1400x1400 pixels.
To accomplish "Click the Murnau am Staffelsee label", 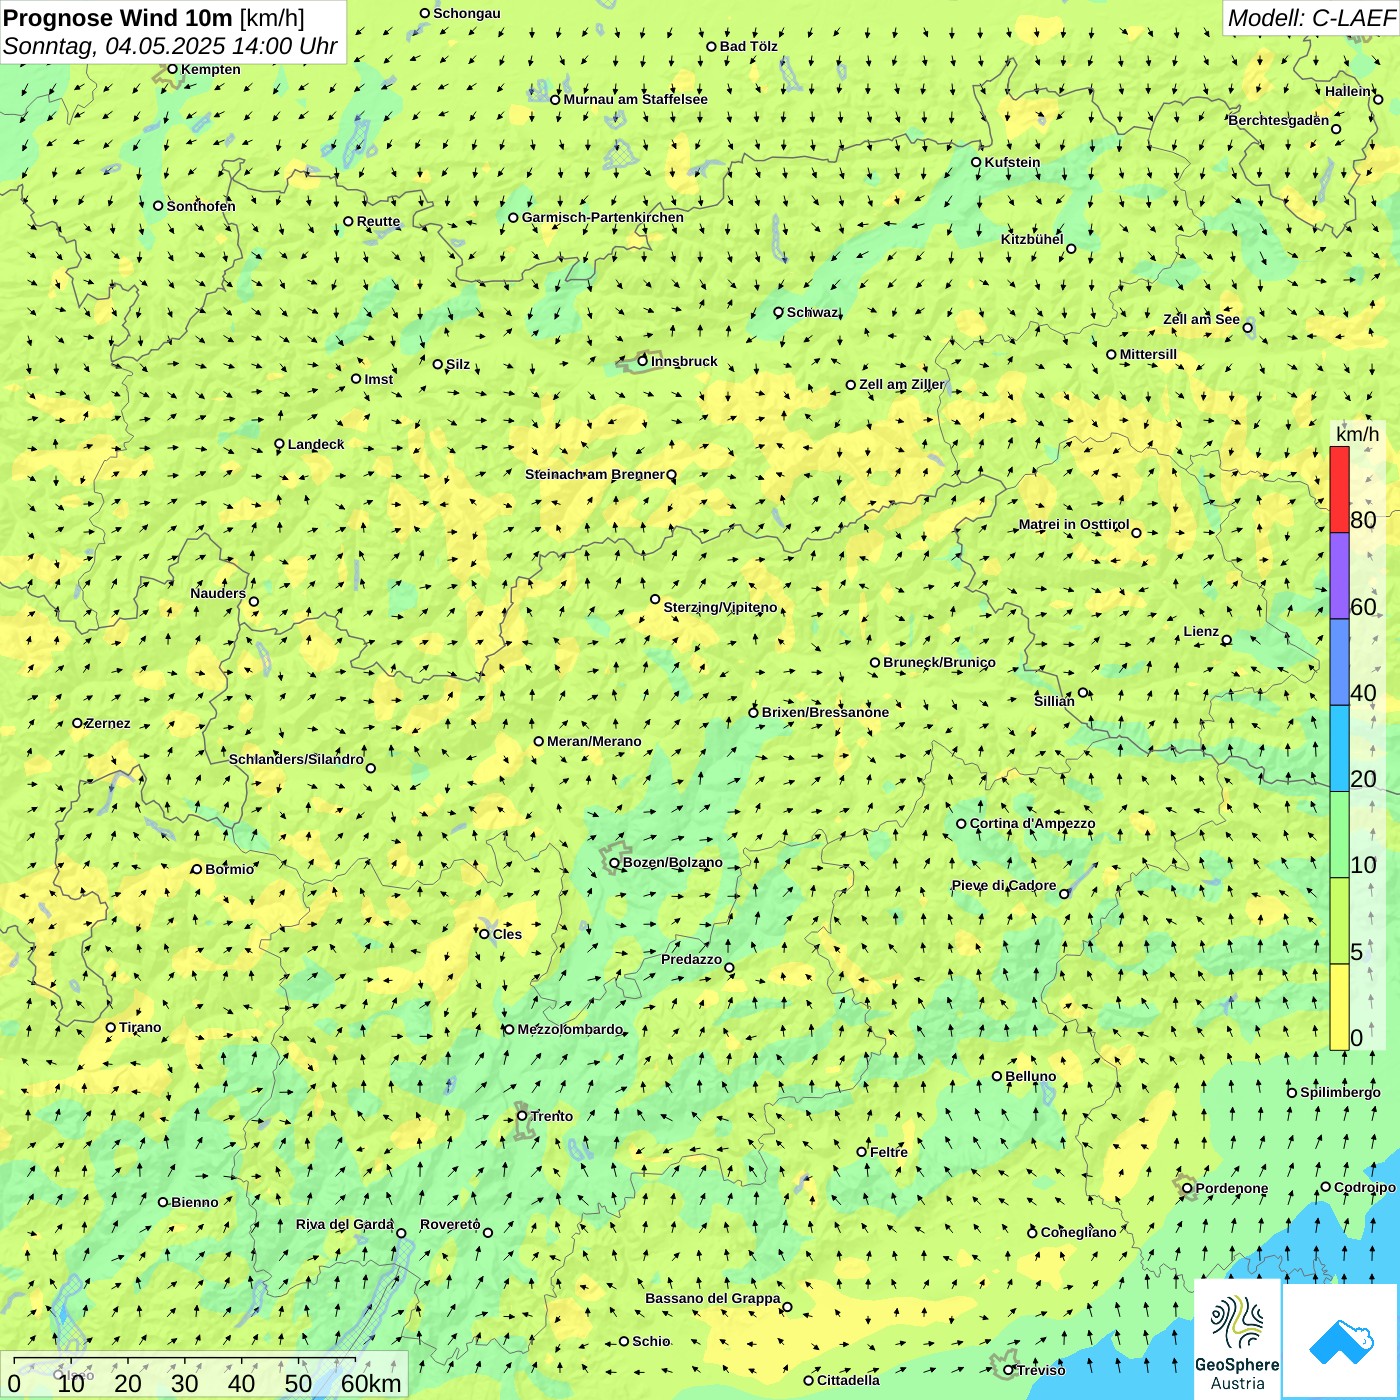I will [x=635, y=99].
